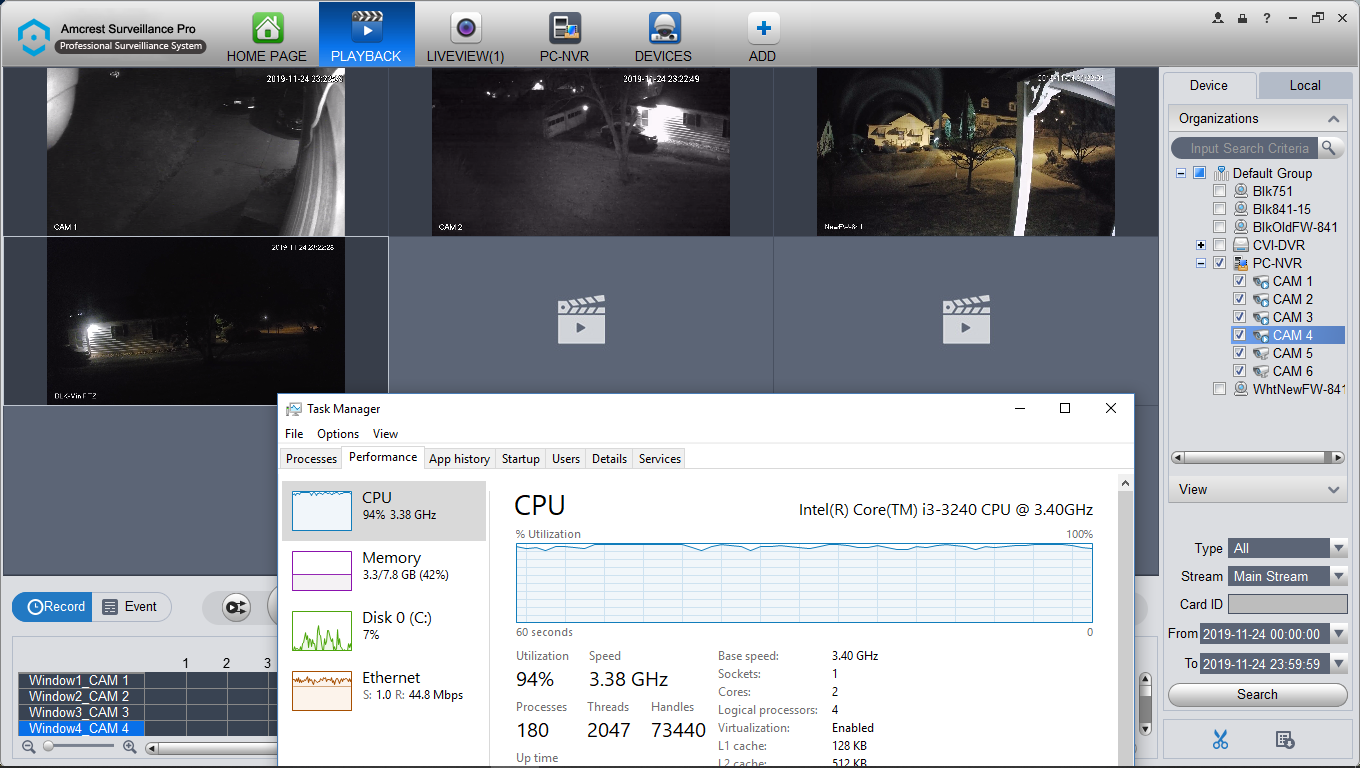Collapse the PC-NVR tree node

point(1201,263)
